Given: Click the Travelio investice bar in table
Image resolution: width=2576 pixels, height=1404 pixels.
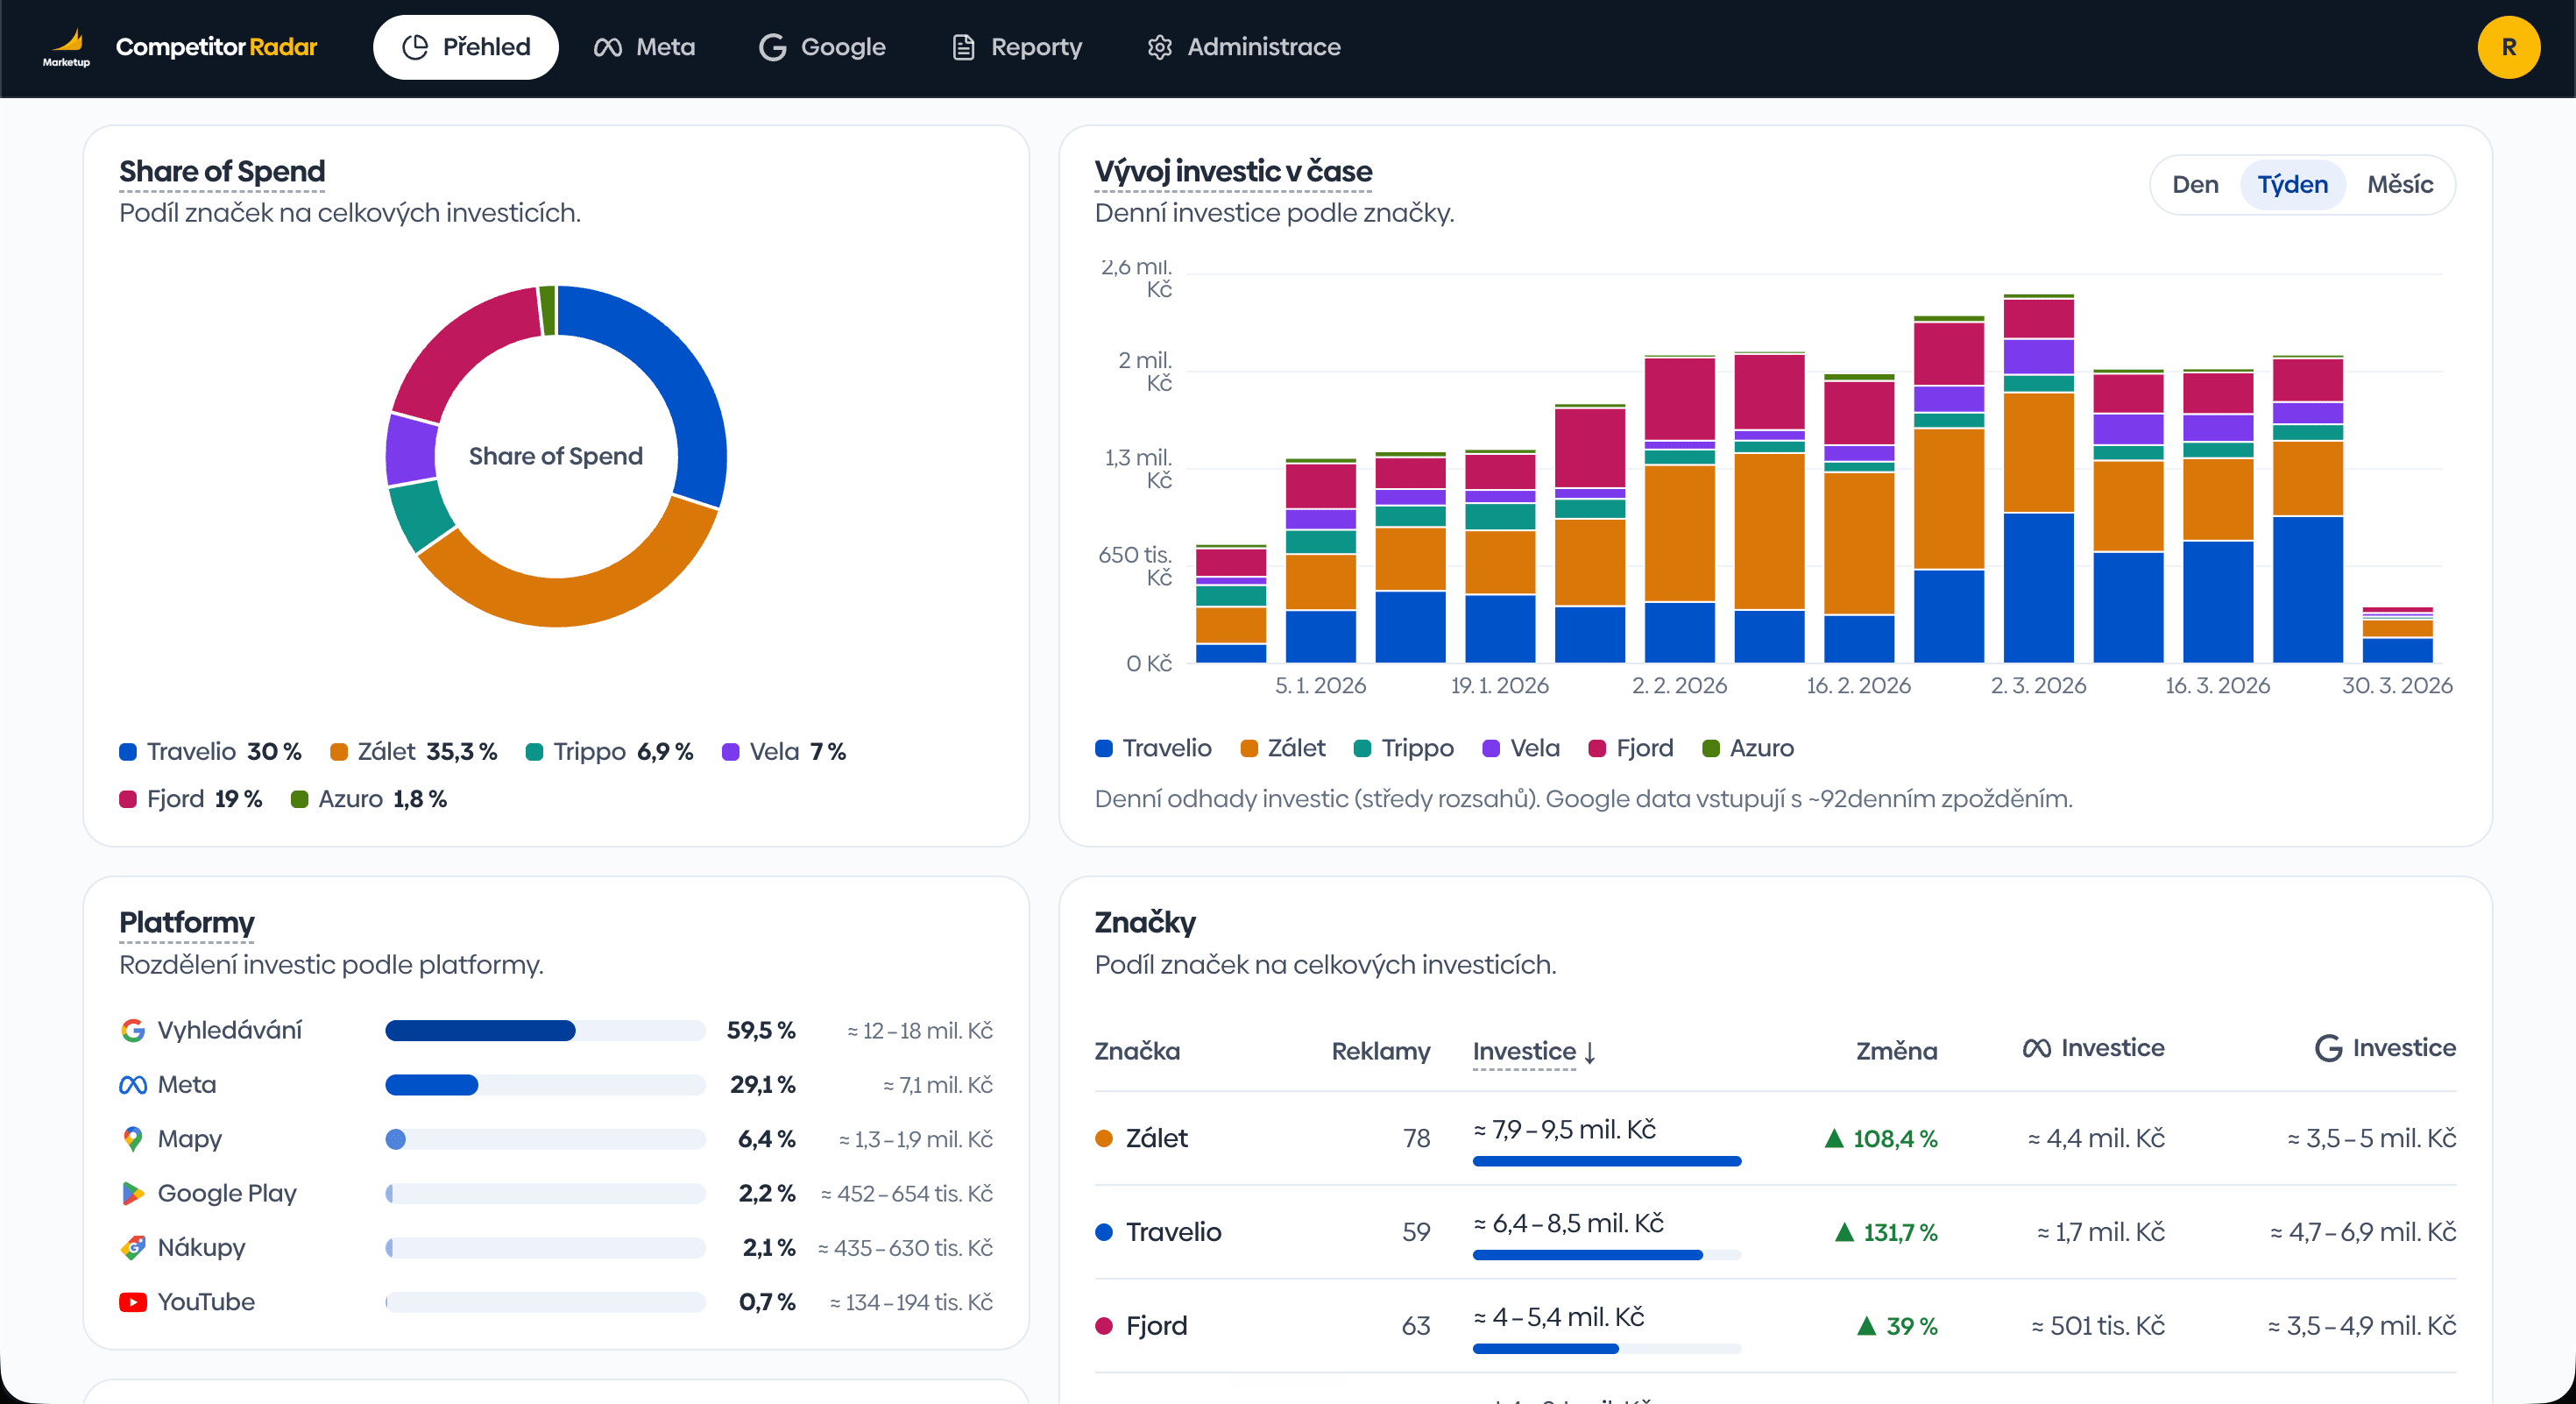Looking at the screenshot, I should [x=1606, y=1255].
